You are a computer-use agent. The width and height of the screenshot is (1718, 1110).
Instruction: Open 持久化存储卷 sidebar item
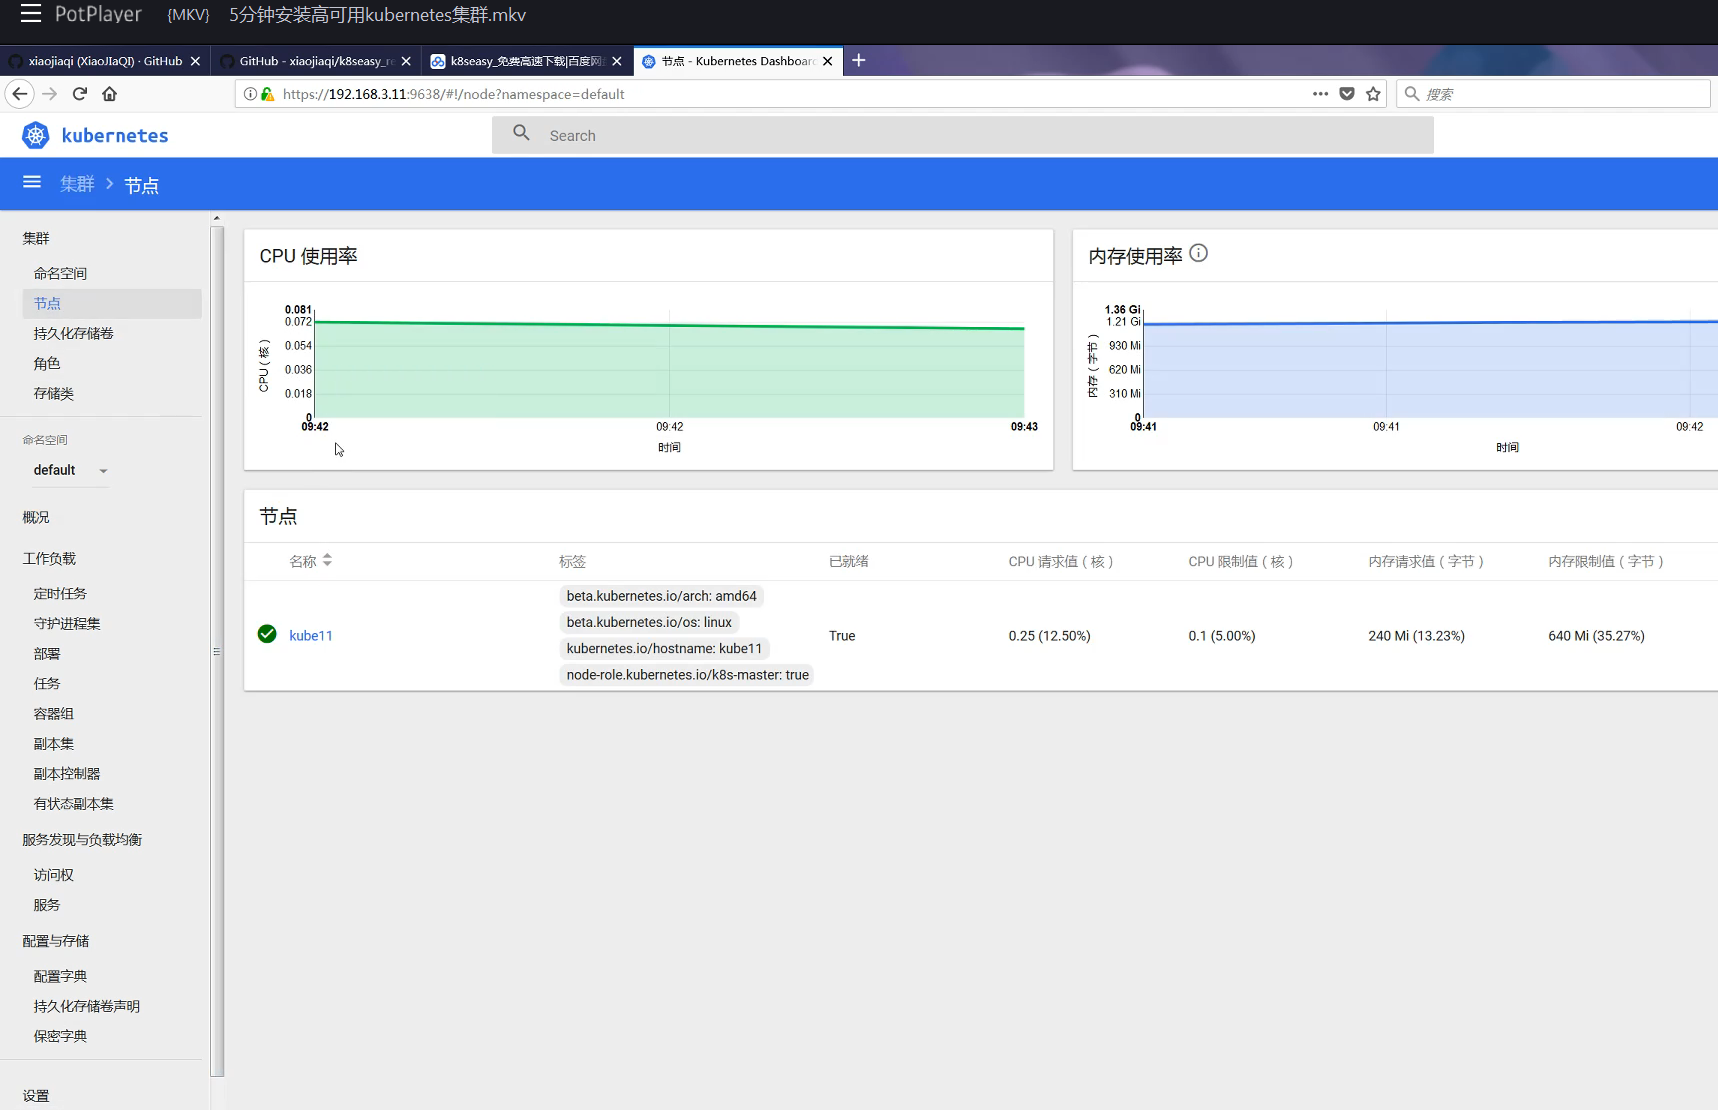[73, 333]
